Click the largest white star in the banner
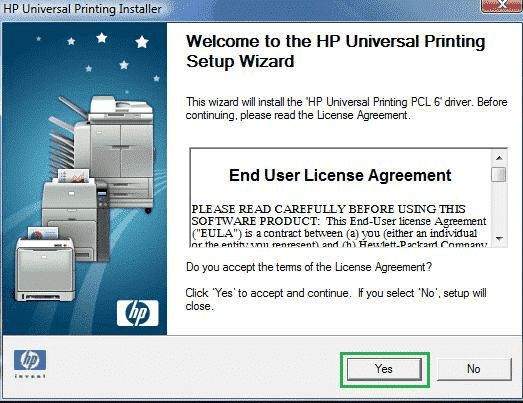 pos(142,42)
